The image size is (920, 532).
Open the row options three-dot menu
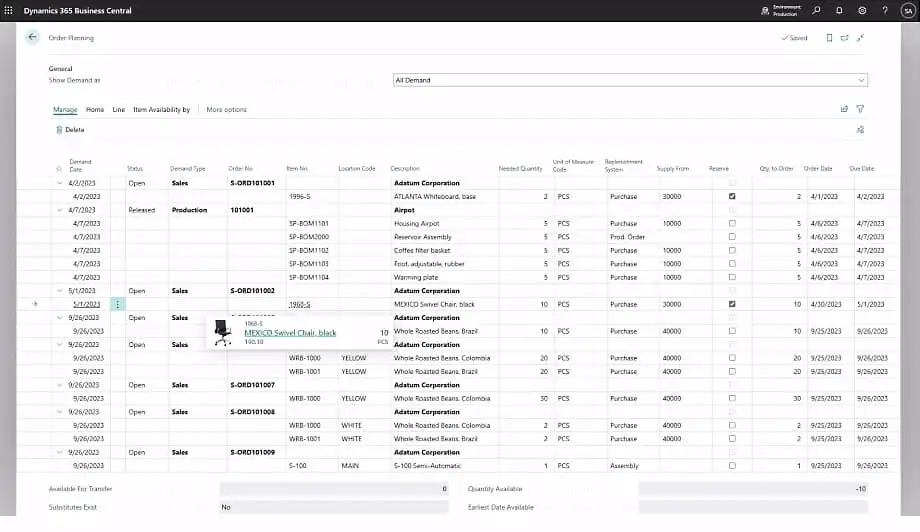click(x=117, y=304)
